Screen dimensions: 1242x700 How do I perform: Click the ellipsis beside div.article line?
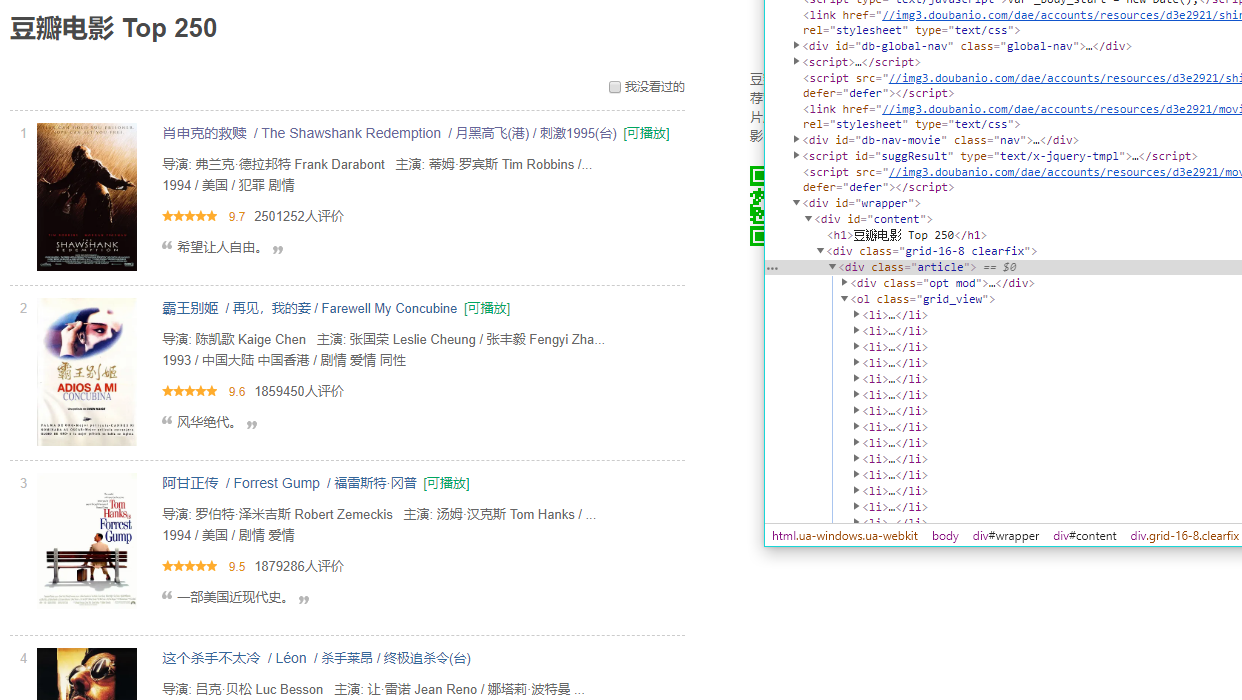[x=772, y=268]
